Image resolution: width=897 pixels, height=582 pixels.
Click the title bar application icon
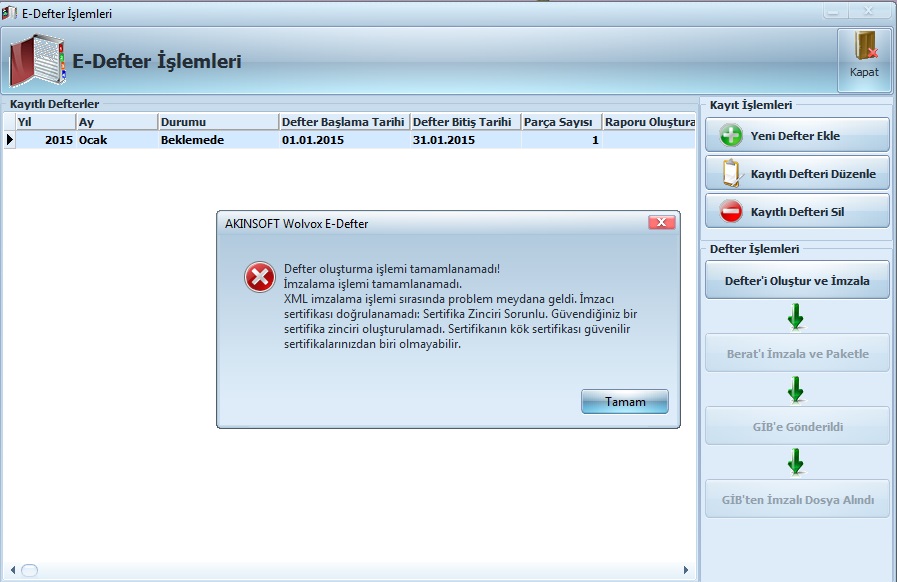[x=9, y=13]
